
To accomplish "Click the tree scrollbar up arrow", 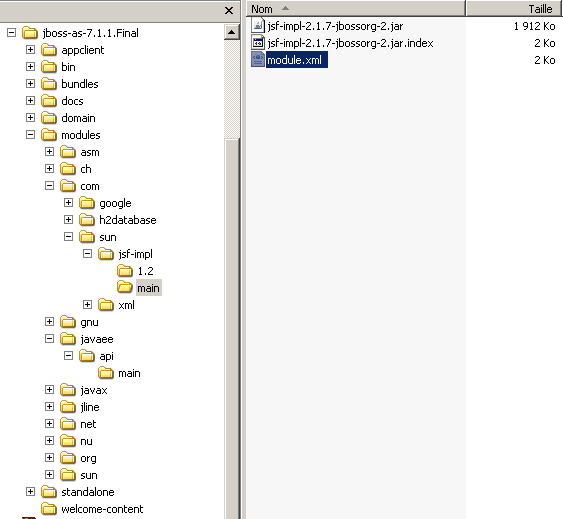I will pyautogui.click(x=232, y=32).
